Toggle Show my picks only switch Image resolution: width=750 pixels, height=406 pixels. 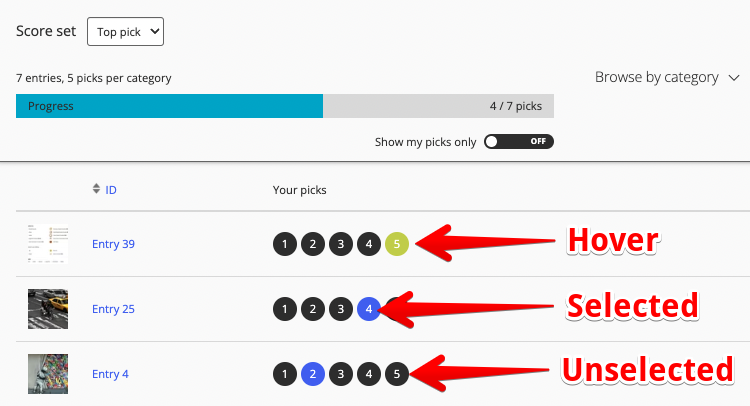(518, 142)
